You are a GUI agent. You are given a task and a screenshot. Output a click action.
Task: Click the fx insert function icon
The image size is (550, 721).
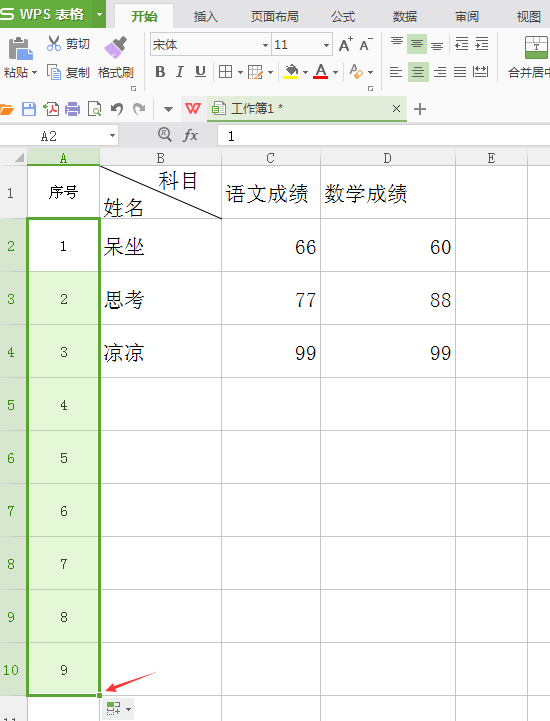[190, 135]
